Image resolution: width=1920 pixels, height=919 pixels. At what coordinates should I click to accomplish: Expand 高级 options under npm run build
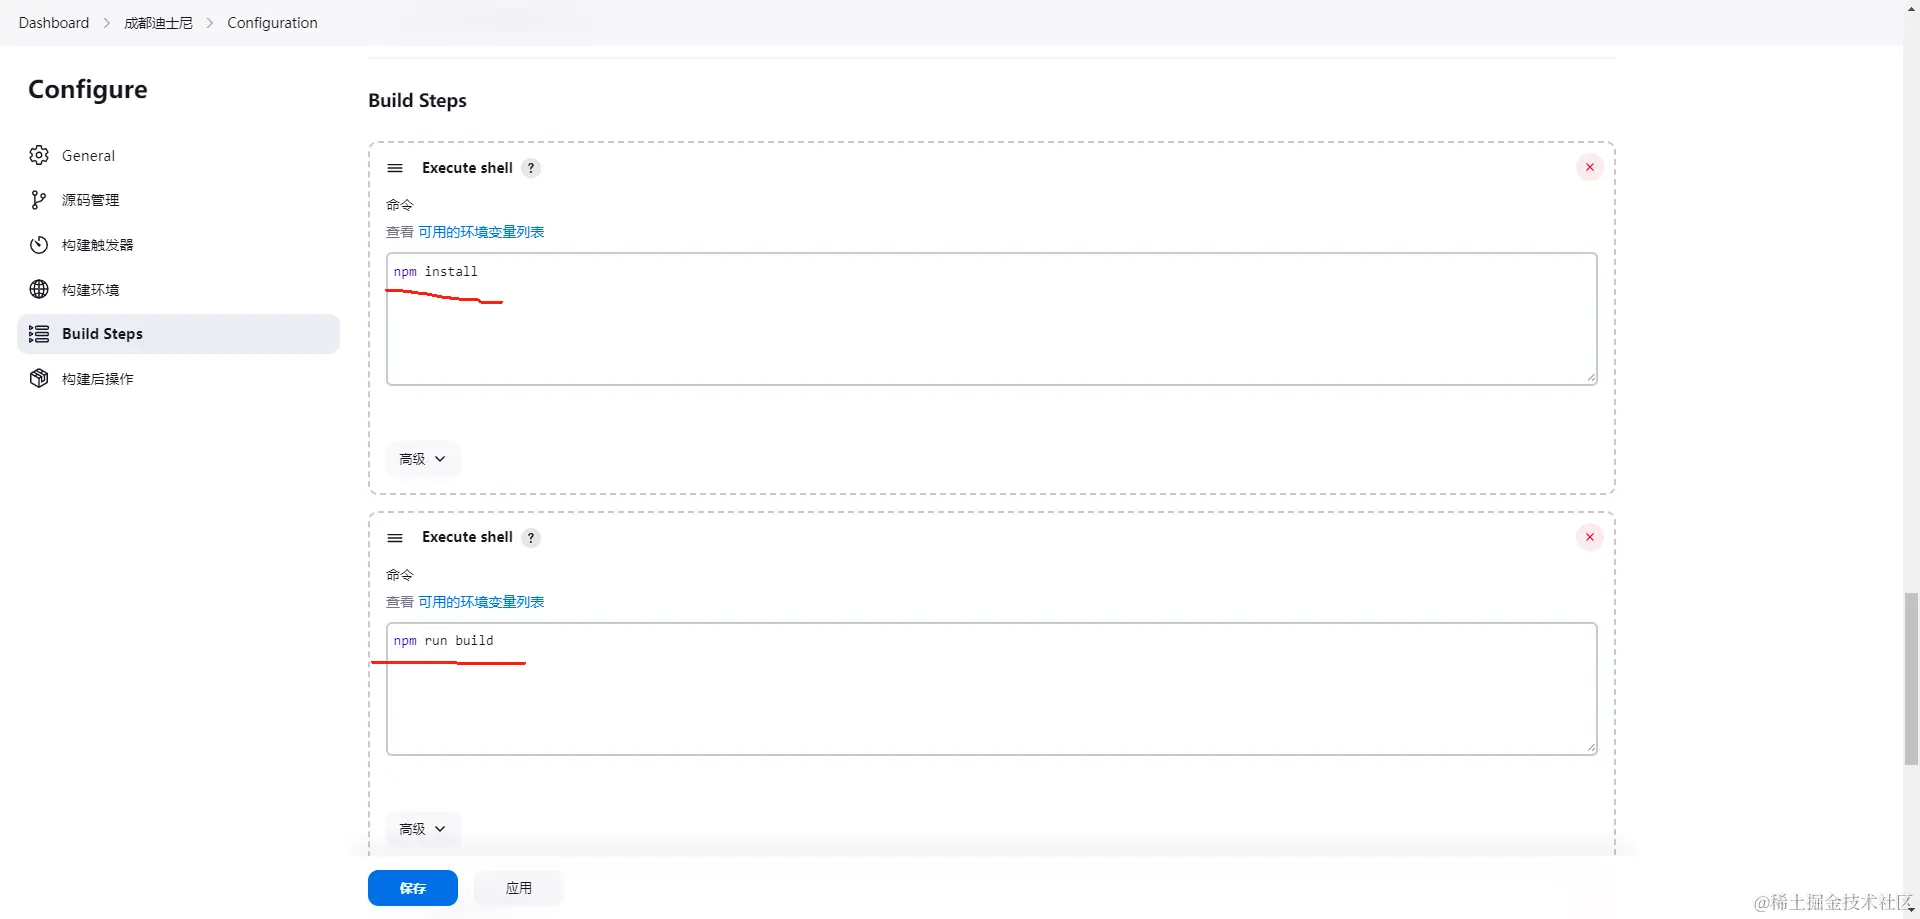(x=423, y=829)
